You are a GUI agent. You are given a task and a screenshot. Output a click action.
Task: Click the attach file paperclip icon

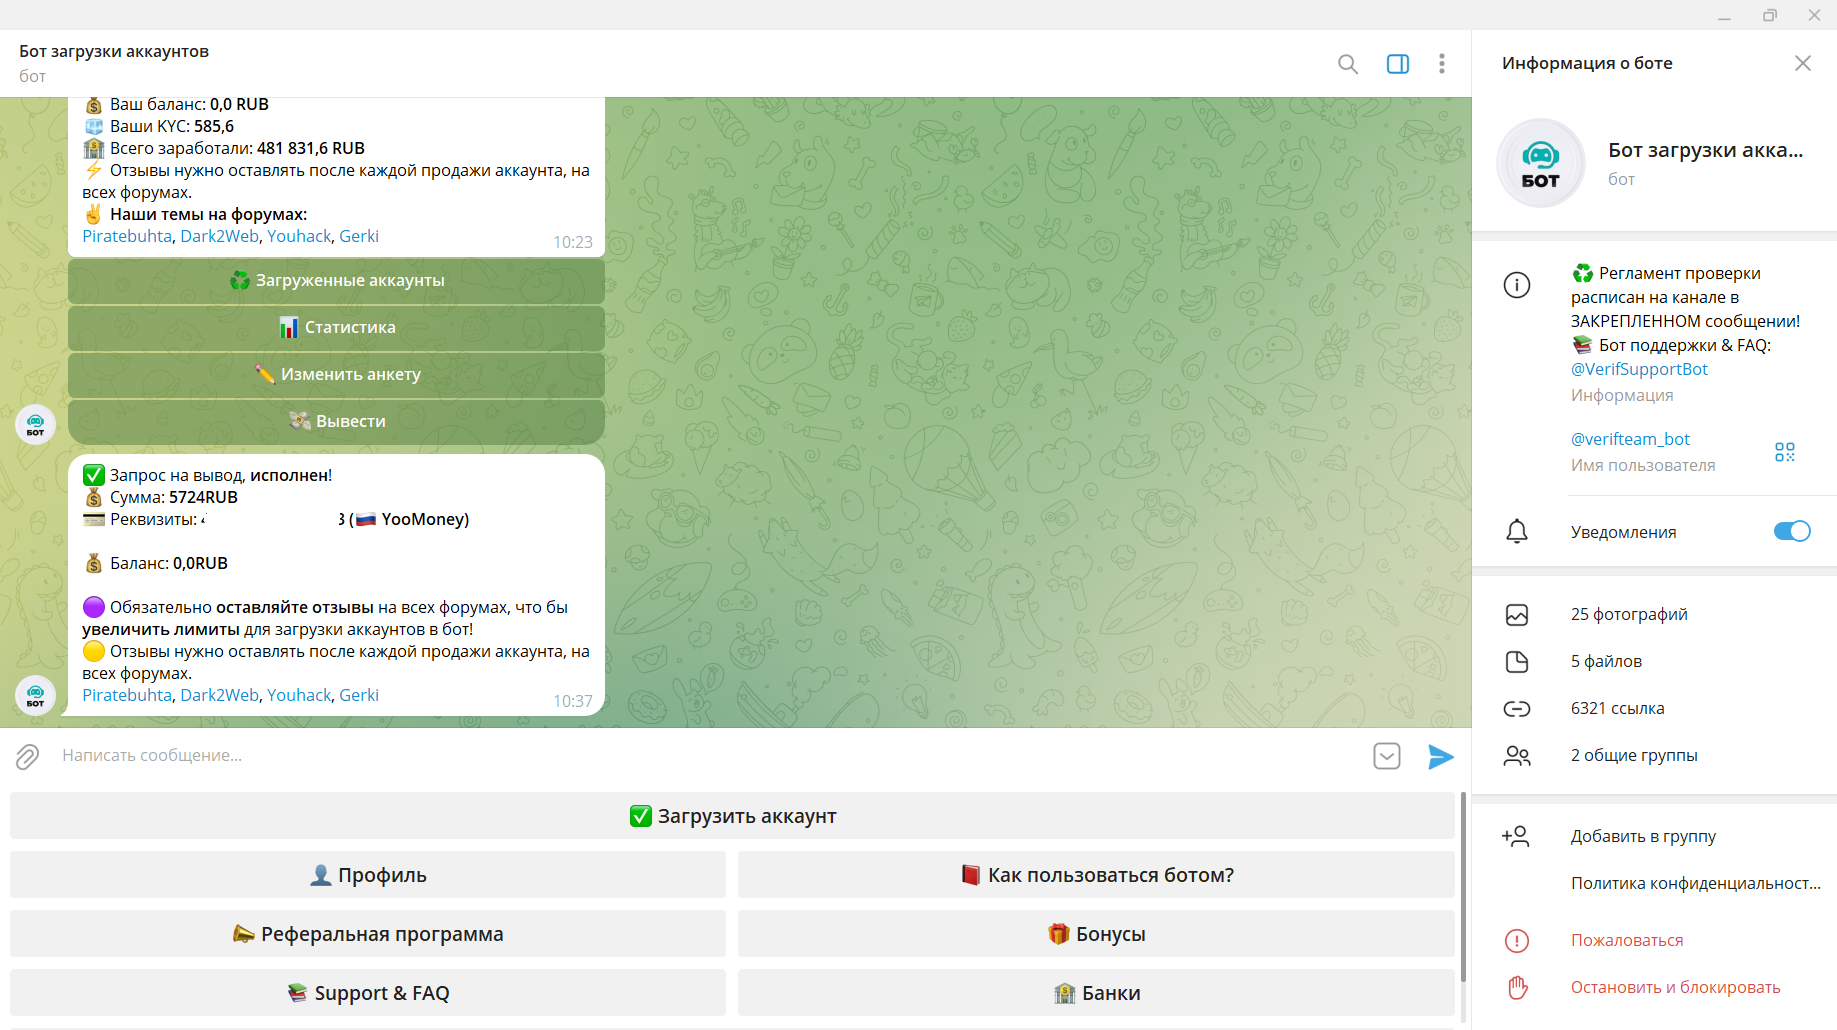pos(27,756)
